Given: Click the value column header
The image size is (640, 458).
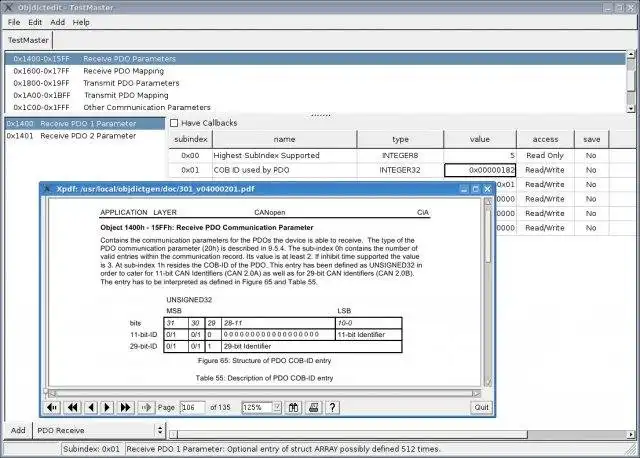Looking at the screenshot, I should coord(480,139).
